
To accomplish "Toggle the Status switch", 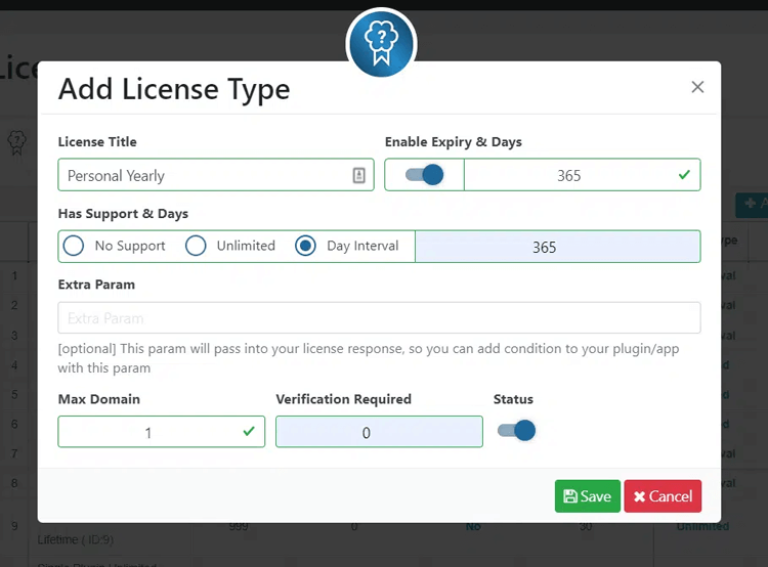I will tap(516, 431).
